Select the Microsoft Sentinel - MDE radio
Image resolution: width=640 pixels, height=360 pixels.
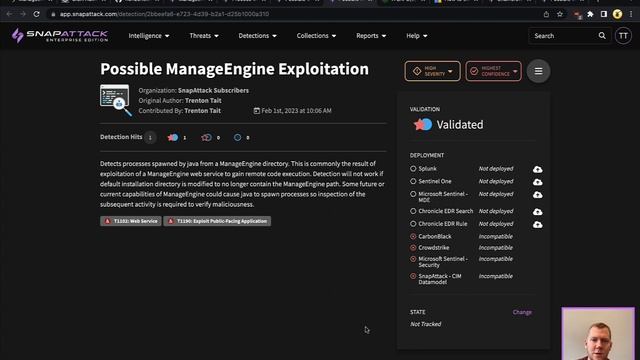(x=413, y=194)
